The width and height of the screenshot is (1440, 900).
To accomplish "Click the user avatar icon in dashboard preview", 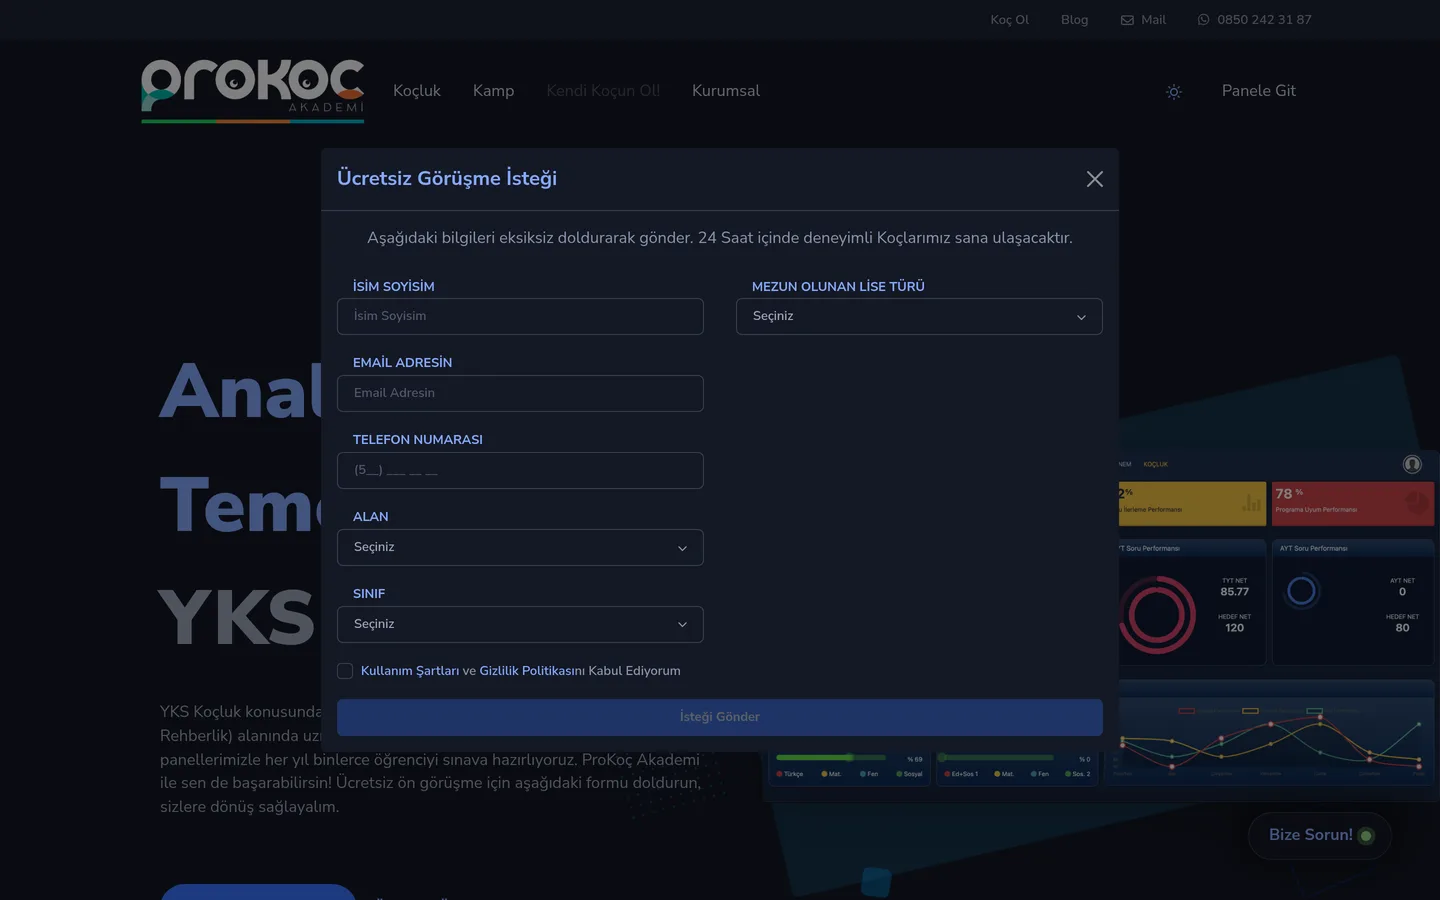I will pos(1412,464).
